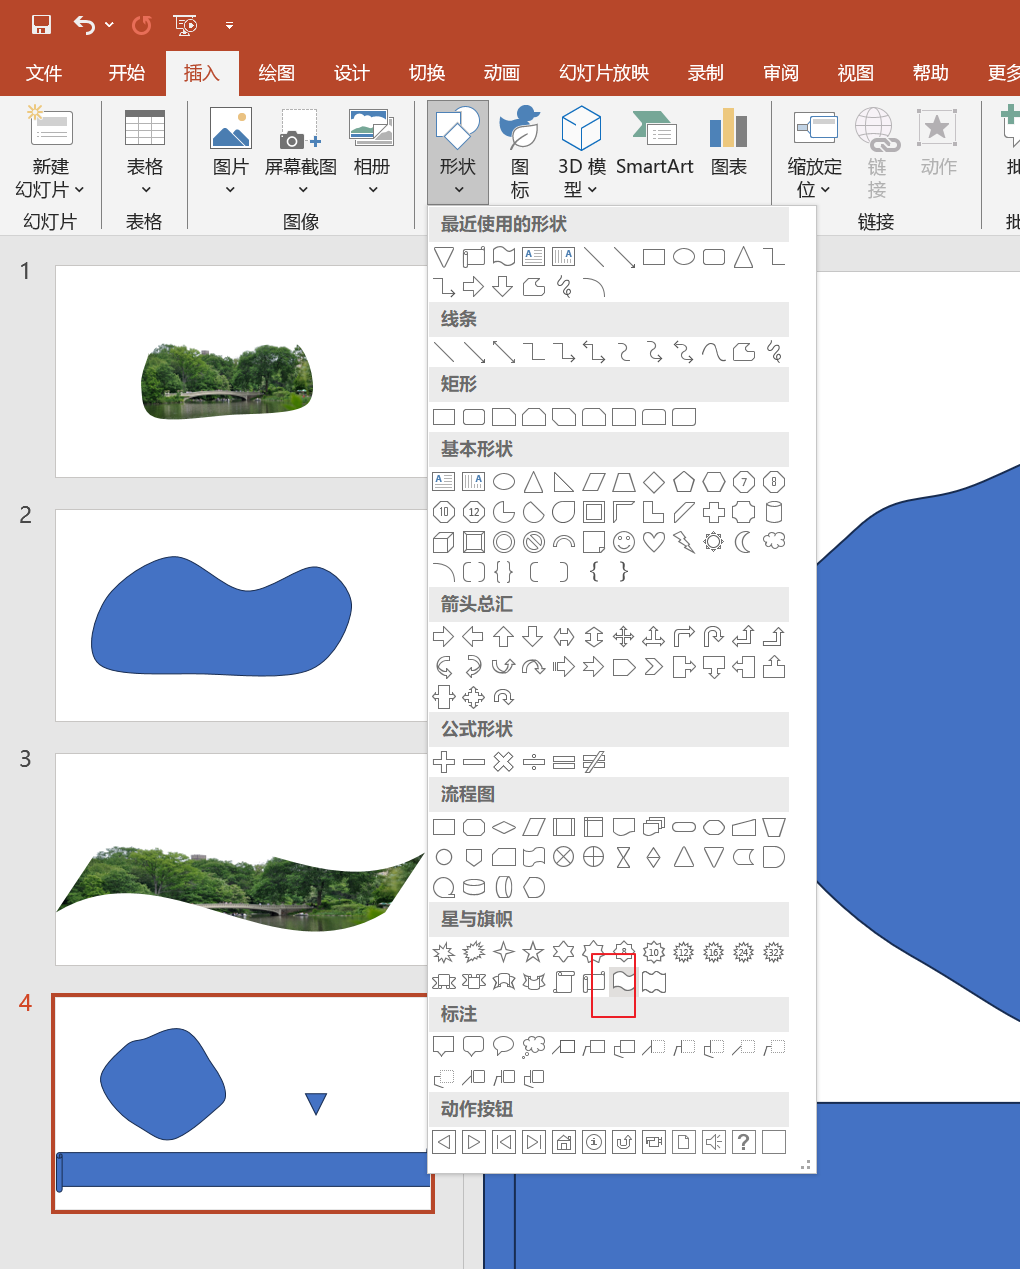Select the lightning bolt shape
Screen dimensions: 1020x1269
point(684,542)
